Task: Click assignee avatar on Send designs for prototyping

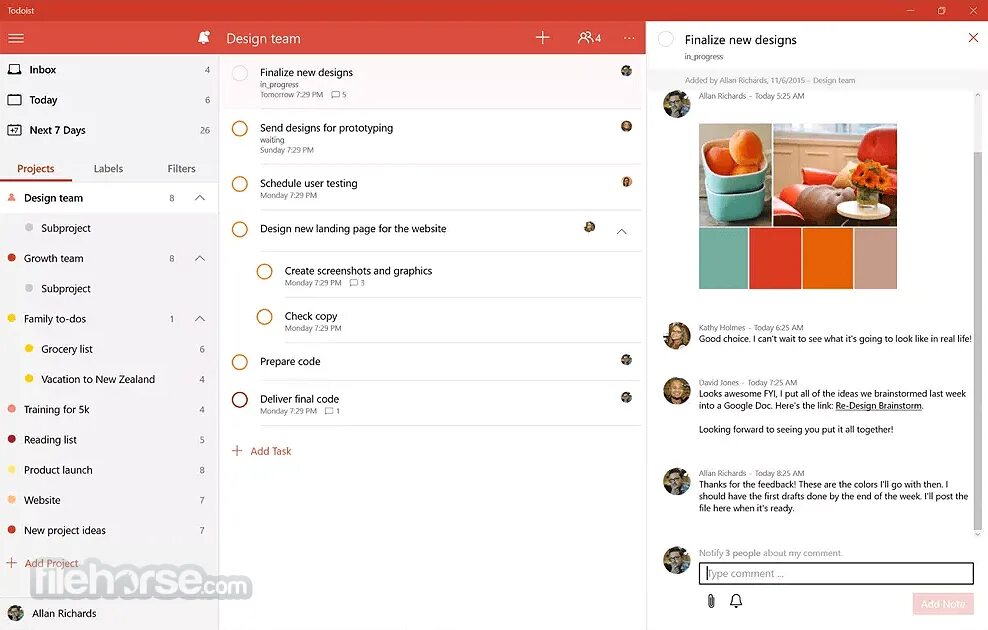Action: (626, 126)
